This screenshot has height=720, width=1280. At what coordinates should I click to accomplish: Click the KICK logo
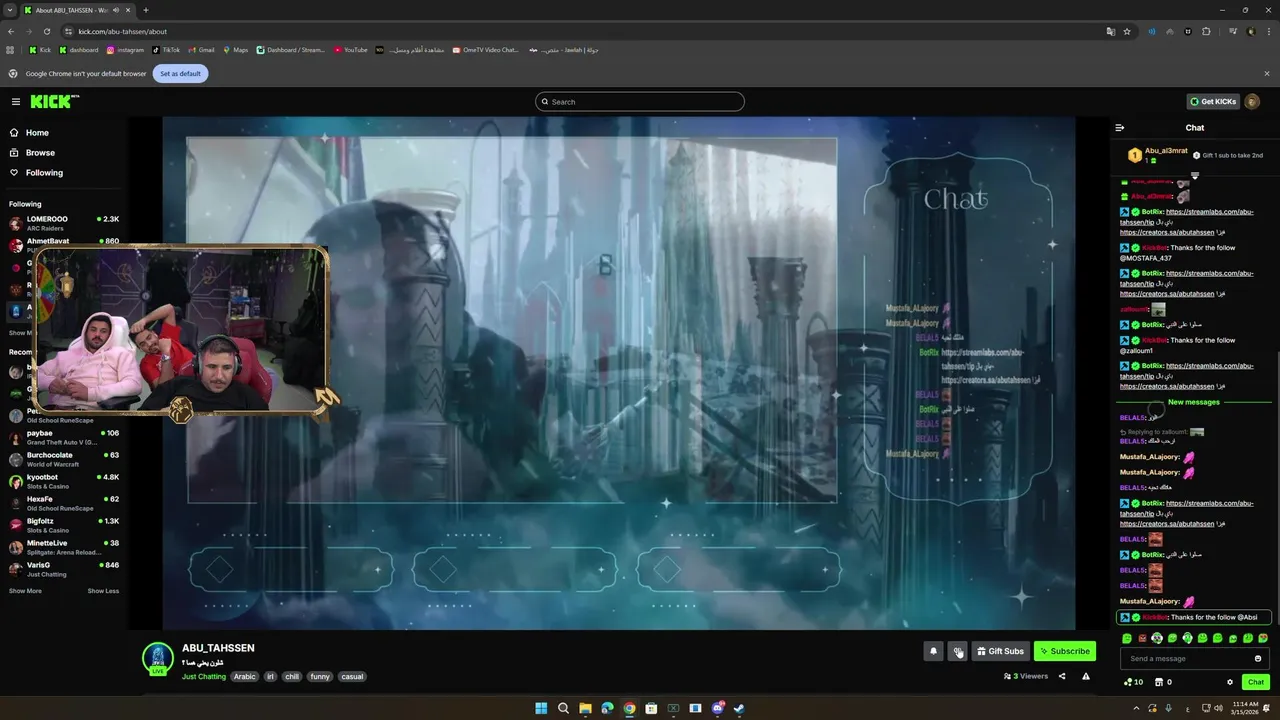click(54, 101)
